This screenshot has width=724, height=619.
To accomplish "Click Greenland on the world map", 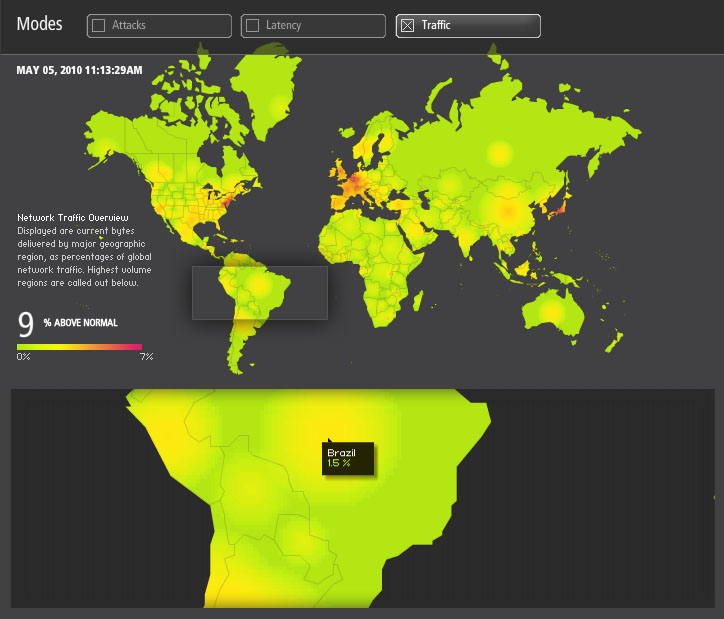I will 268,92.
